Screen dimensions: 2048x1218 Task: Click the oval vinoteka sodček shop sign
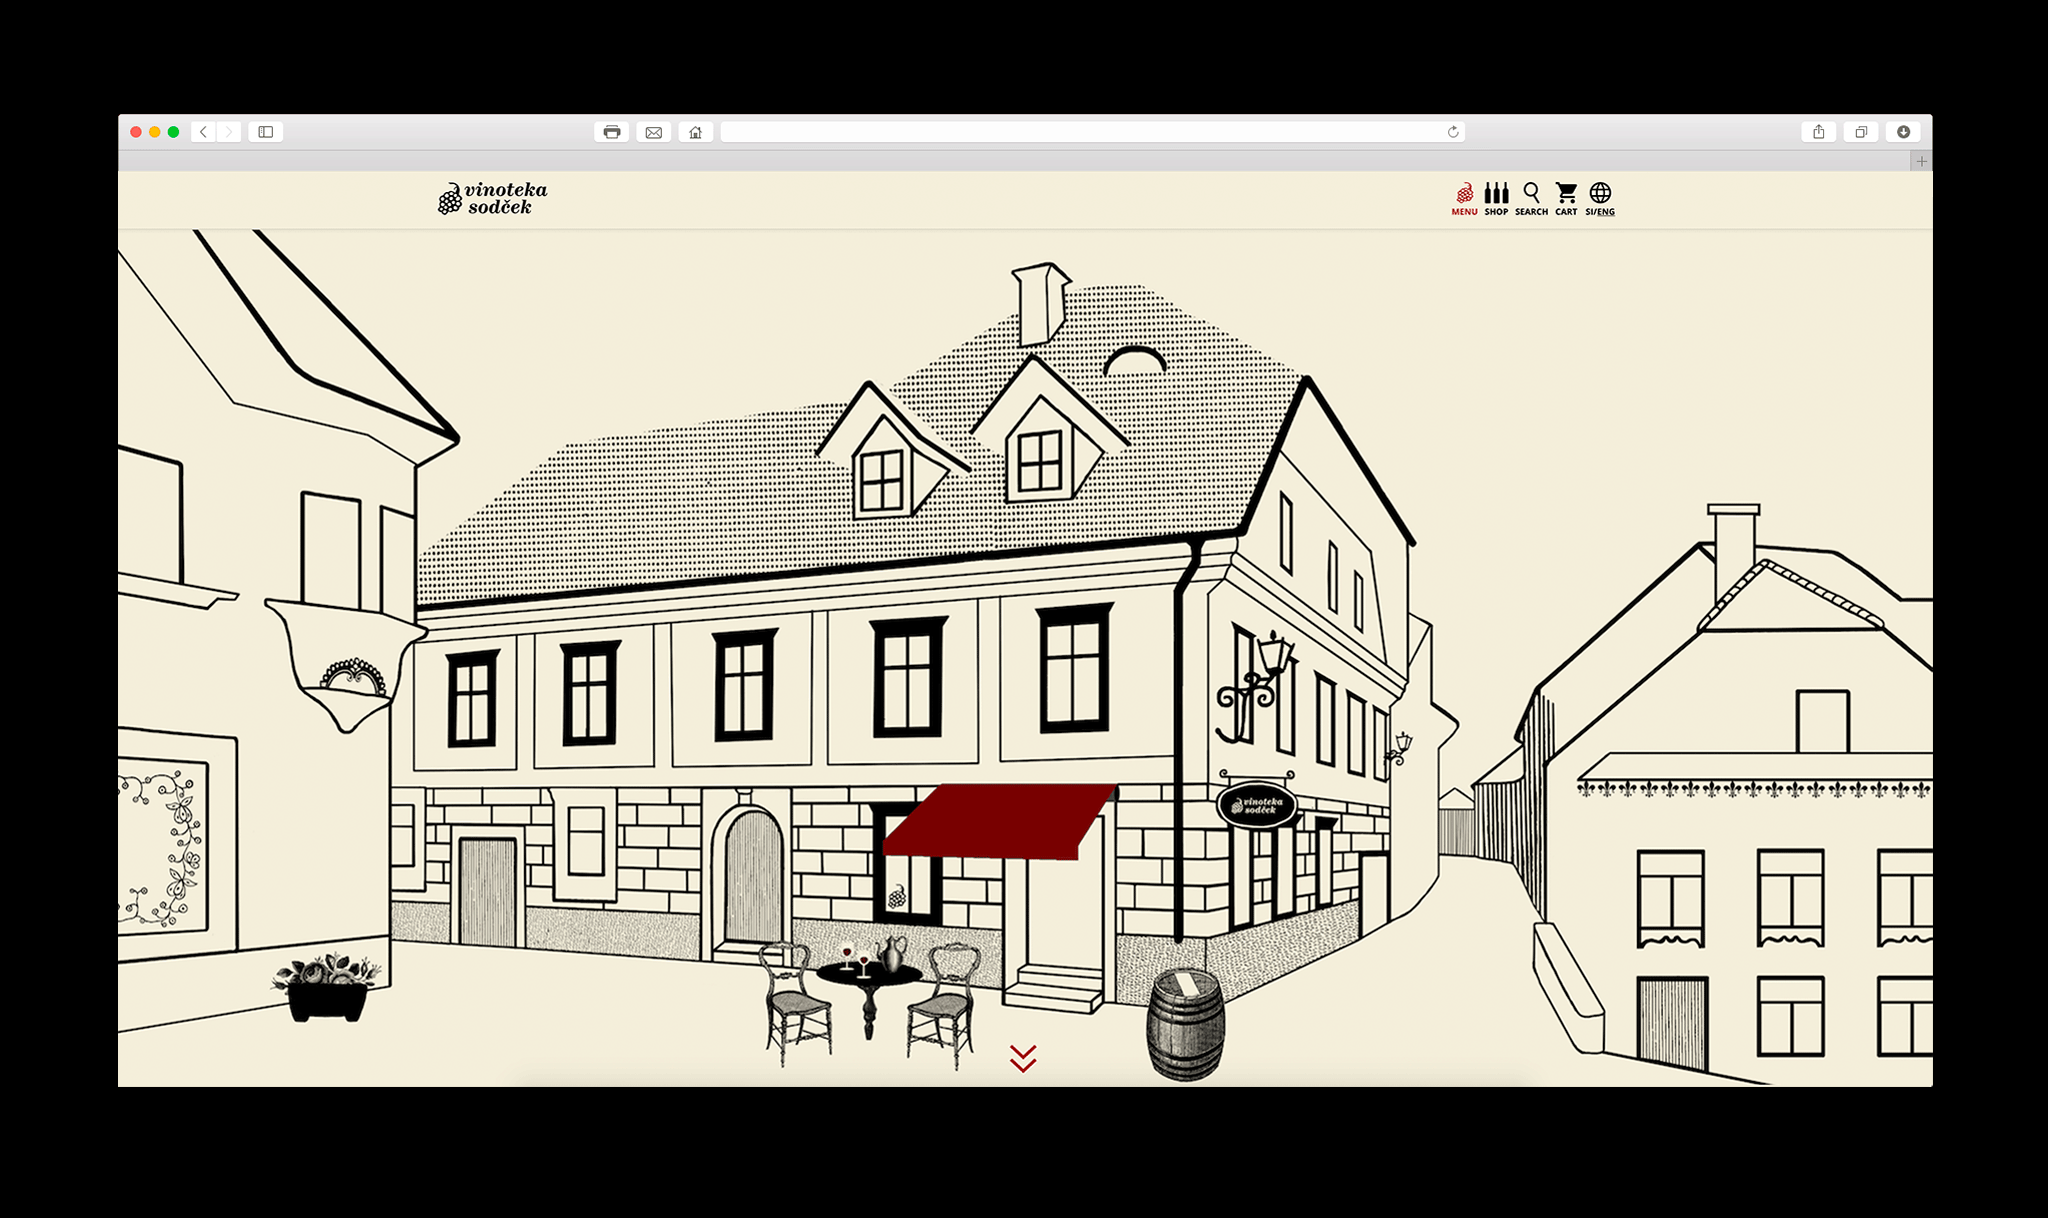[x=1257, y=805]
